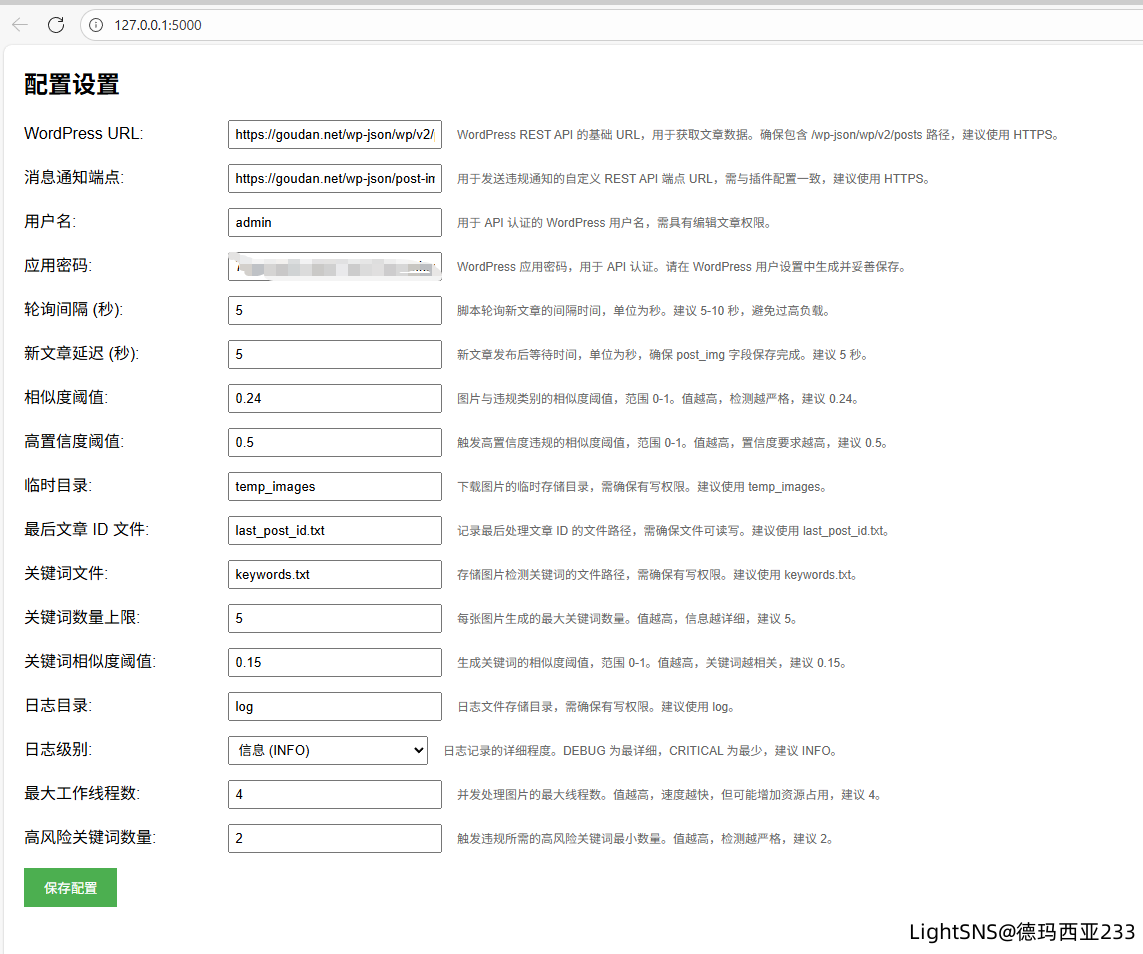Open the 日志级别 dropdown
Screen dimensions: 1143x954
pos(328,750)
